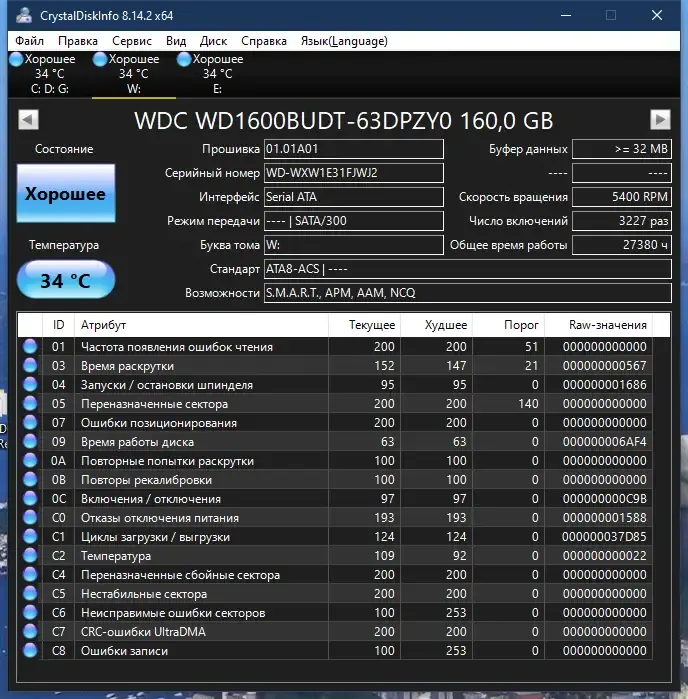Viewport: 688px width, 699px height.
Task: Select the status orb for drive C: D: G:
Action: (16, 59)
